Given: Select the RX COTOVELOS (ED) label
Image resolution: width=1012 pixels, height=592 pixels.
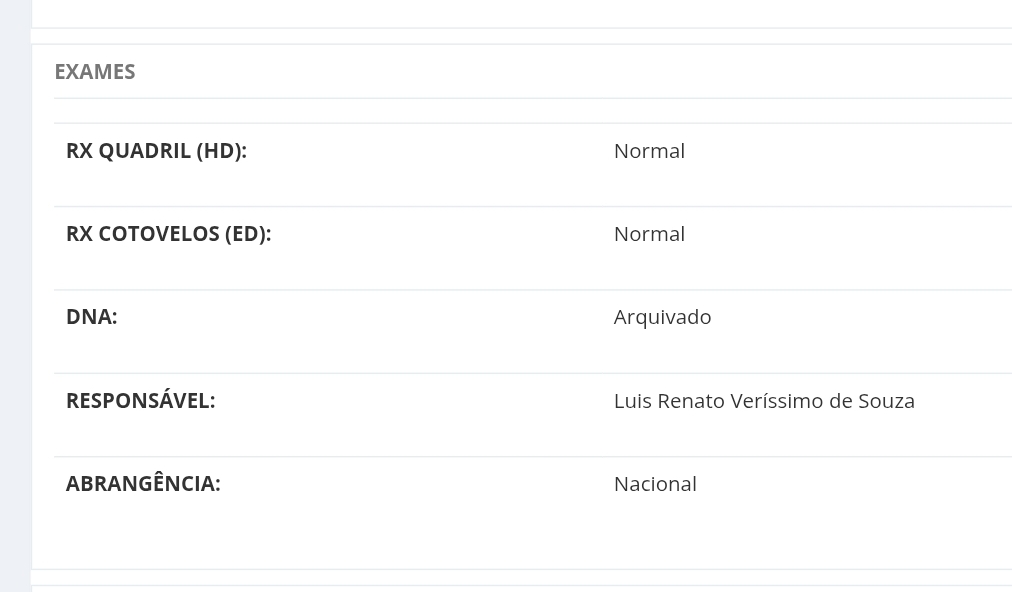Looking at the screenshot, I should (168, 234).
